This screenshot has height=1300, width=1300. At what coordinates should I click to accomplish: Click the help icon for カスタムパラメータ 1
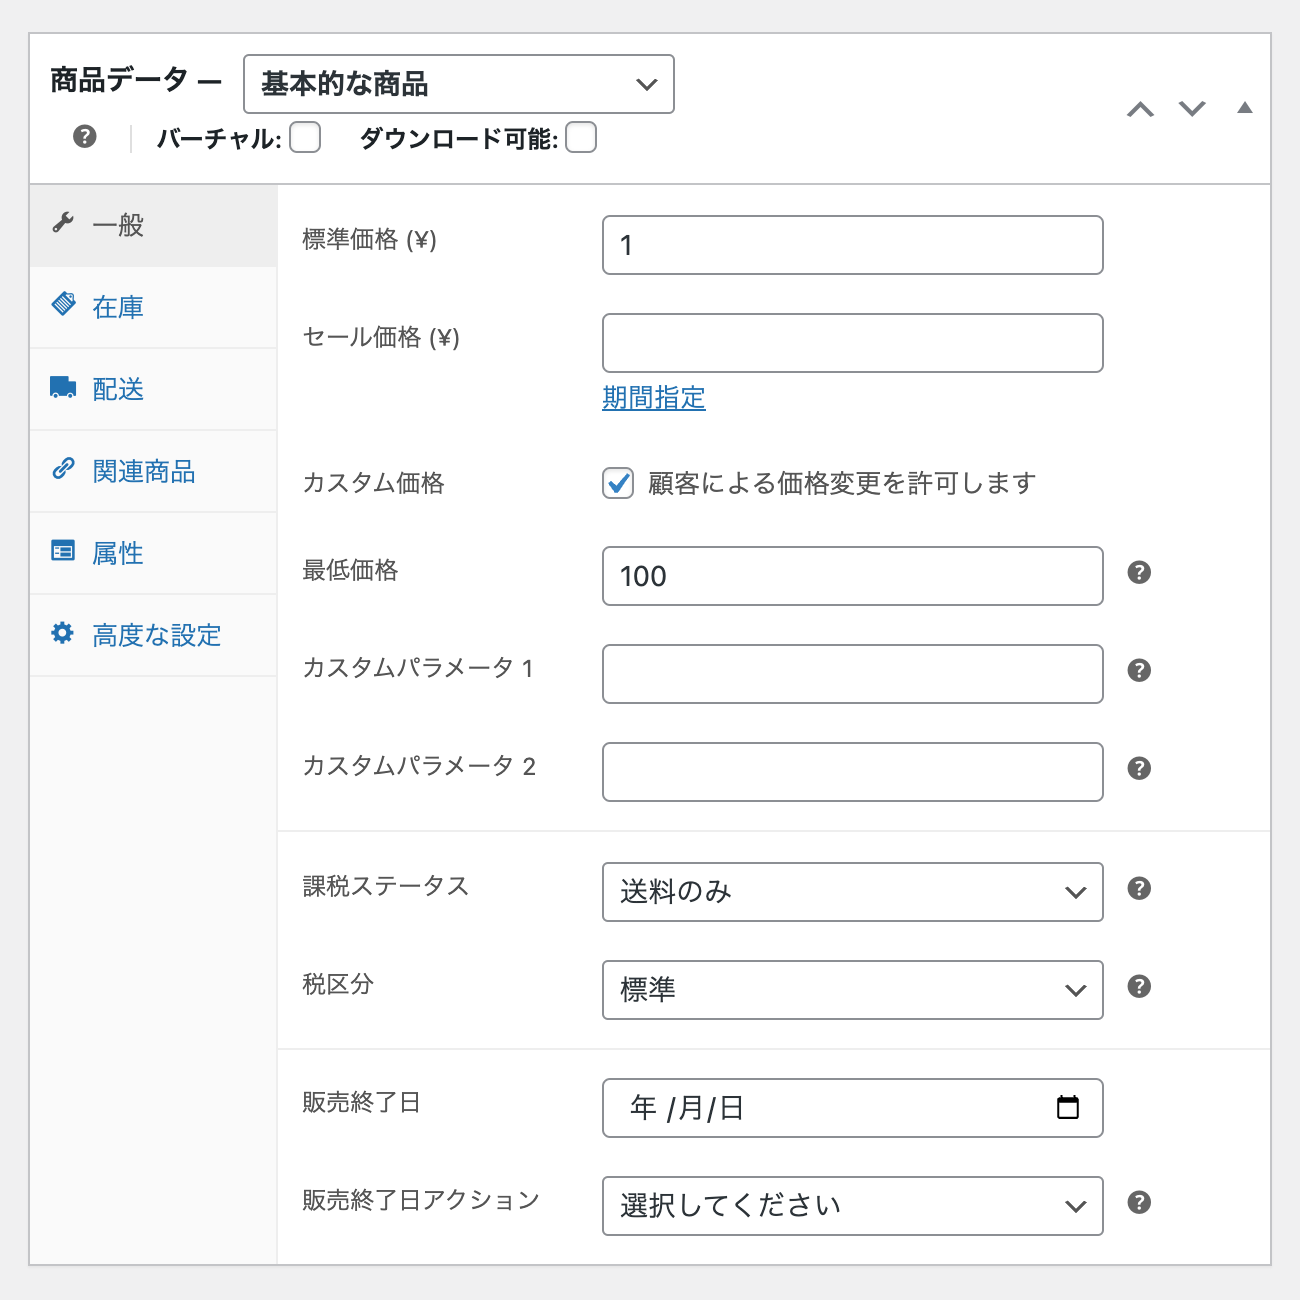click(x=1139, y=670)
